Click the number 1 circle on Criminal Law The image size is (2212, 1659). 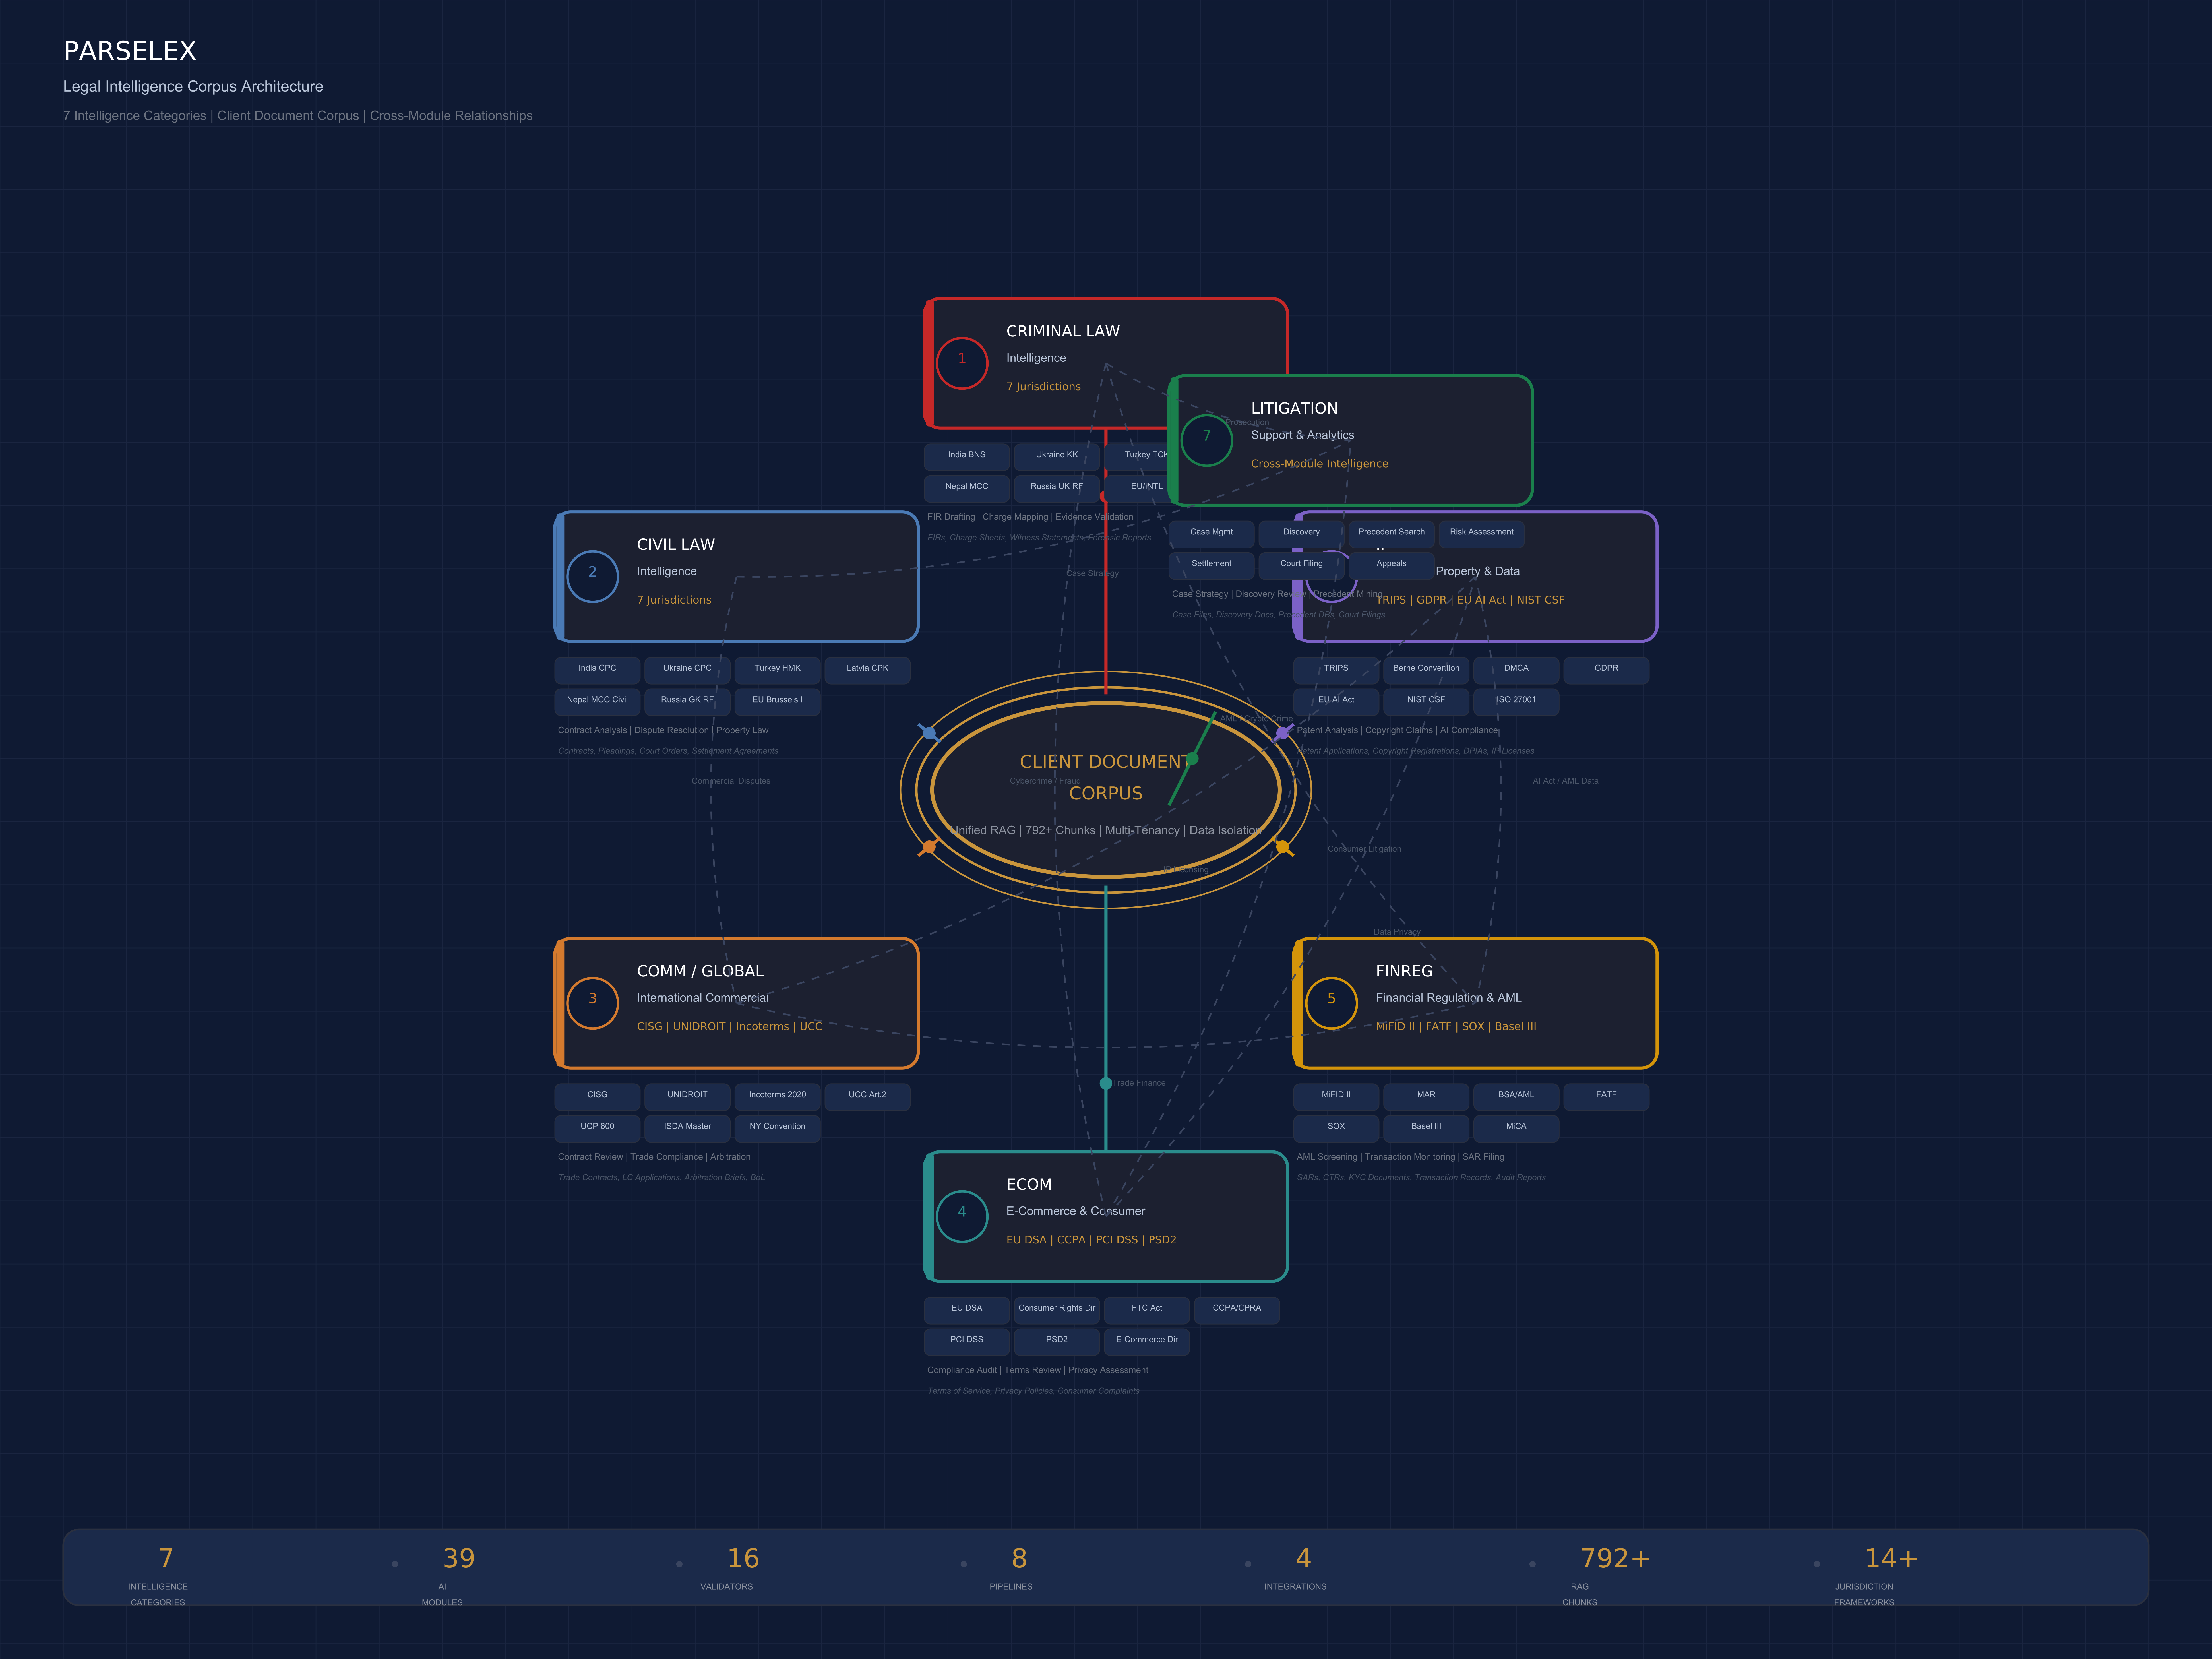[962, 363]
